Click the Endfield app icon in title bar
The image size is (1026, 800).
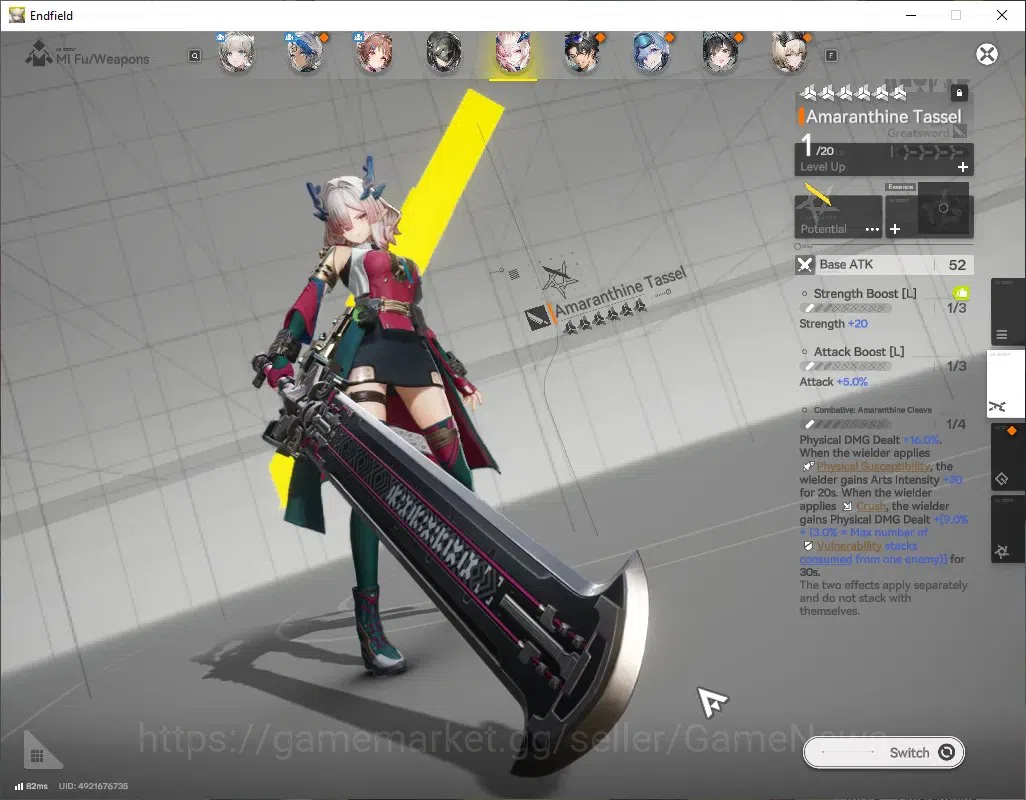click(x=16, y=15)
